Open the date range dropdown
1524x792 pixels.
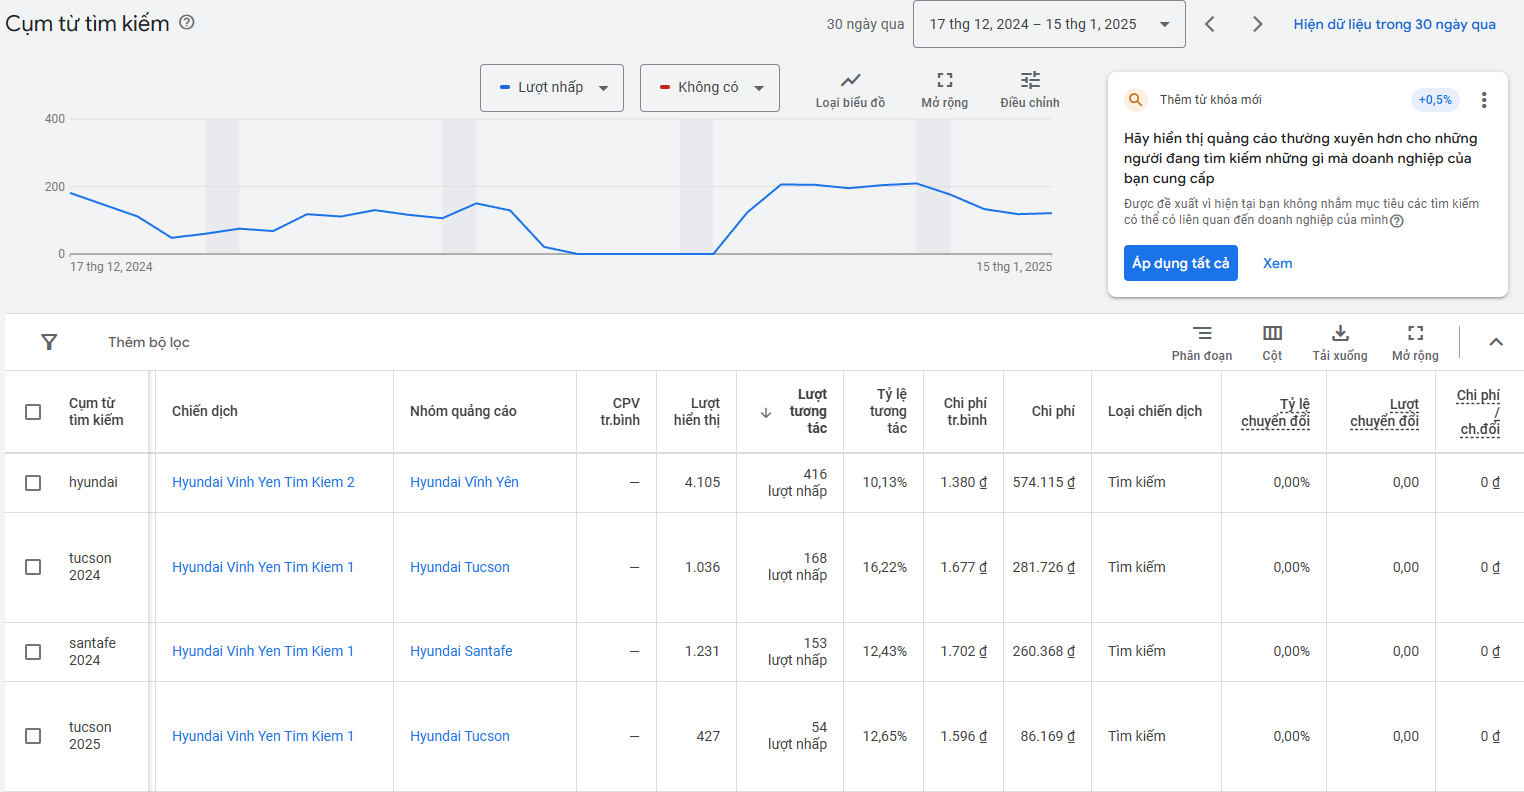point(1049,24)
